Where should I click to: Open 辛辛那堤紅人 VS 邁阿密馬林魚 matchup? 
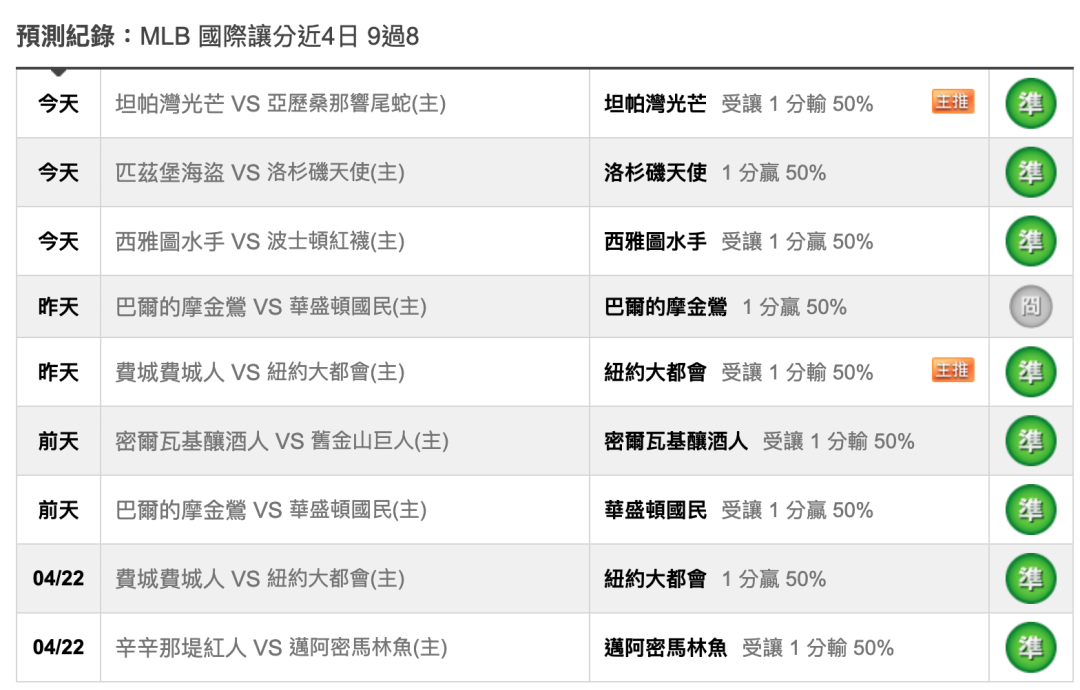(281, 647)
